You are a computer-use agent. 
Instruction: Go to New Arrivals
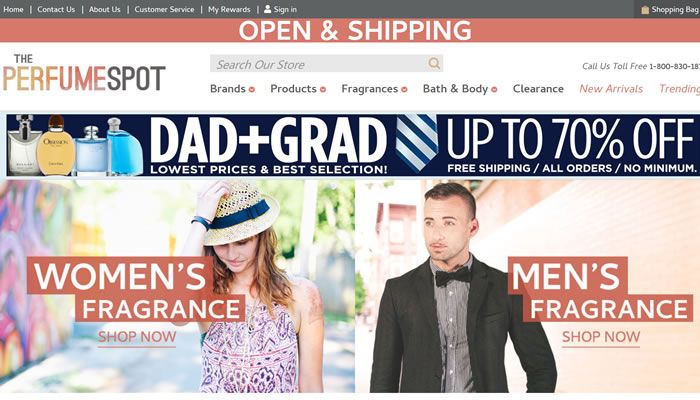(611, 89)
